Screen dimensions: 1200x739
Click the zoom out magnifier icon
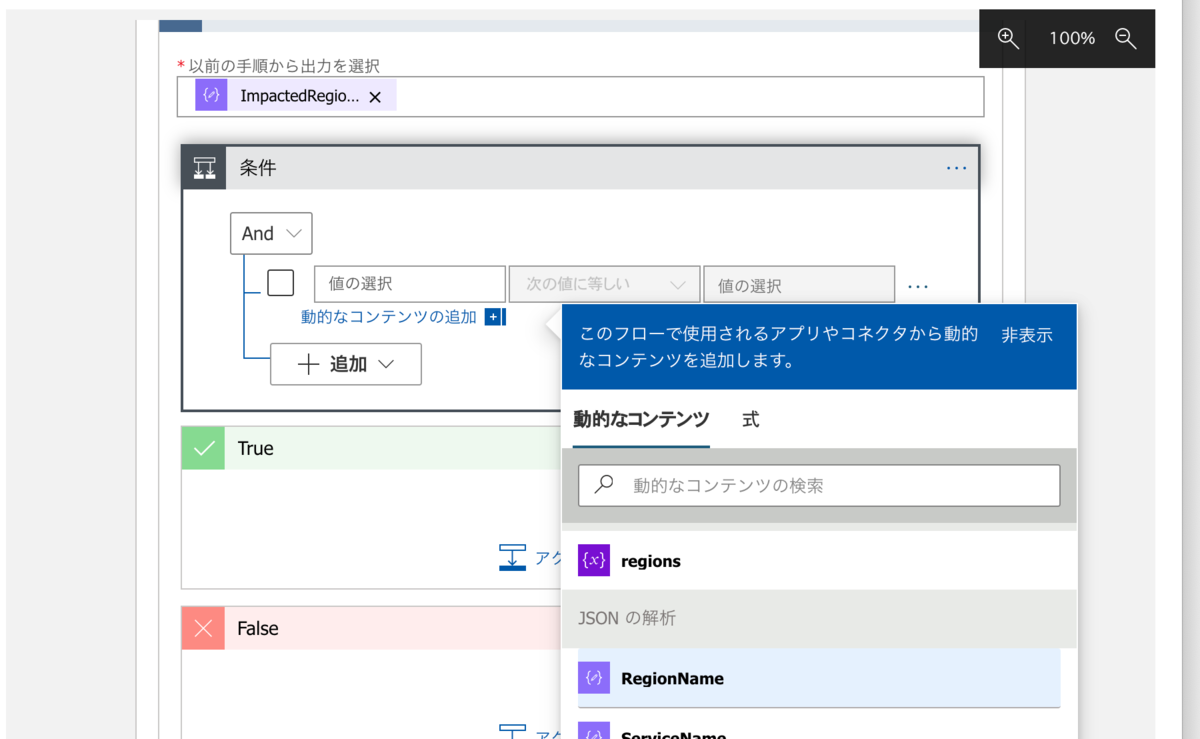tap(1126, 39)
